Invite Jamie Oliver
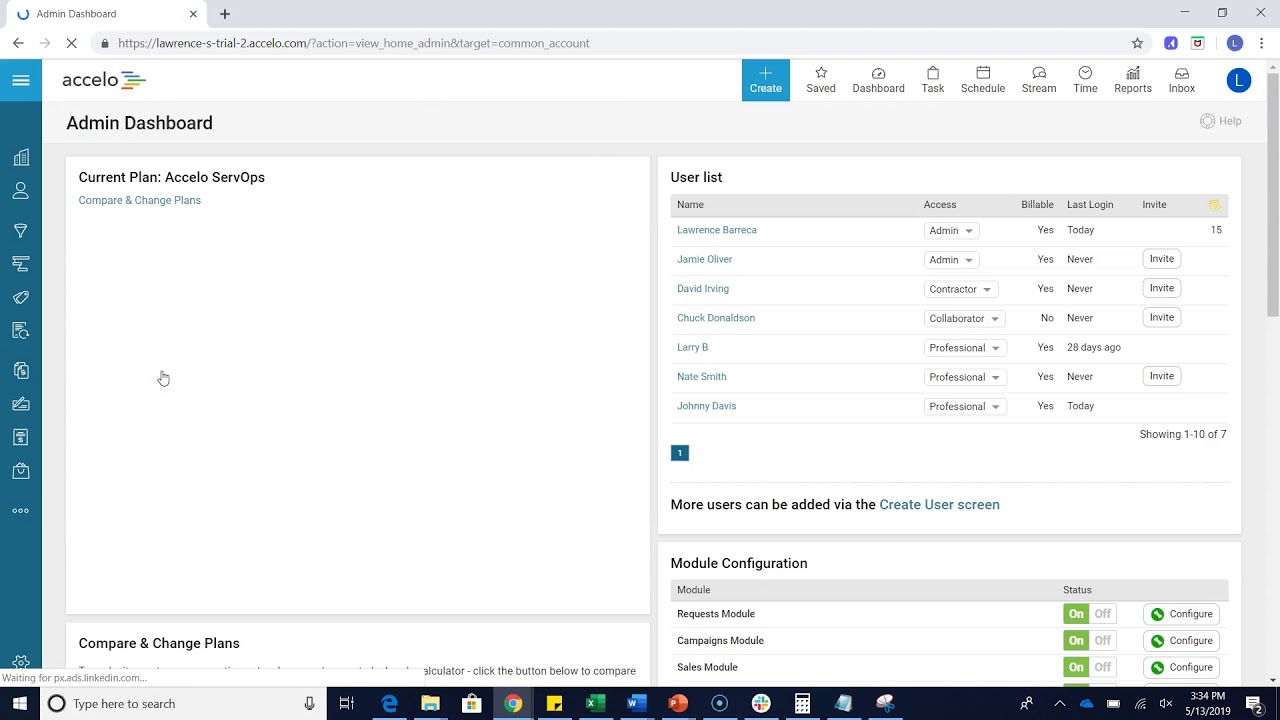1280x720 pixels. point(1161,259)
